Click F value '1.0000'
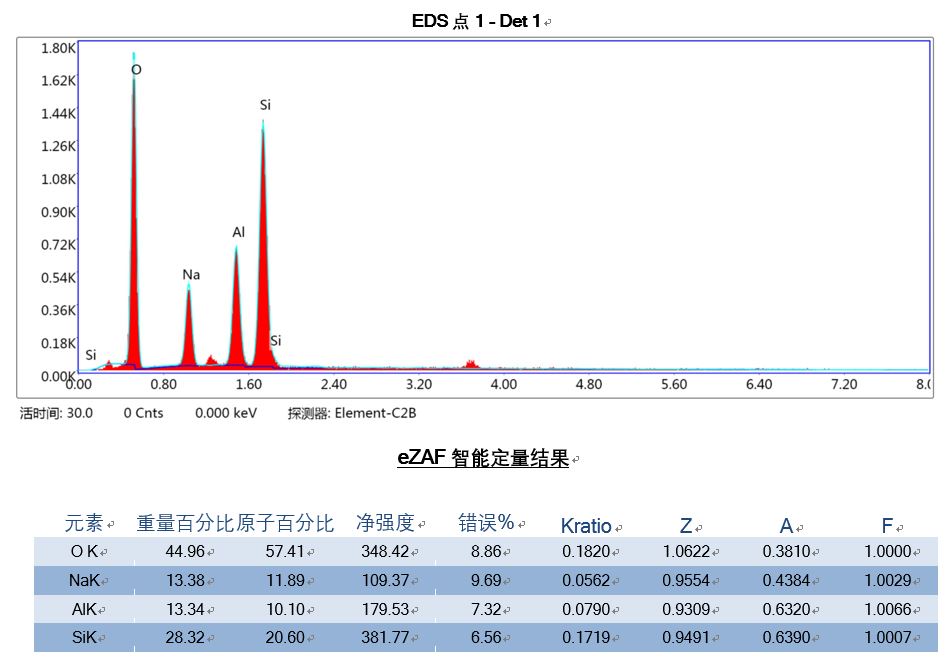 point(887,551)
